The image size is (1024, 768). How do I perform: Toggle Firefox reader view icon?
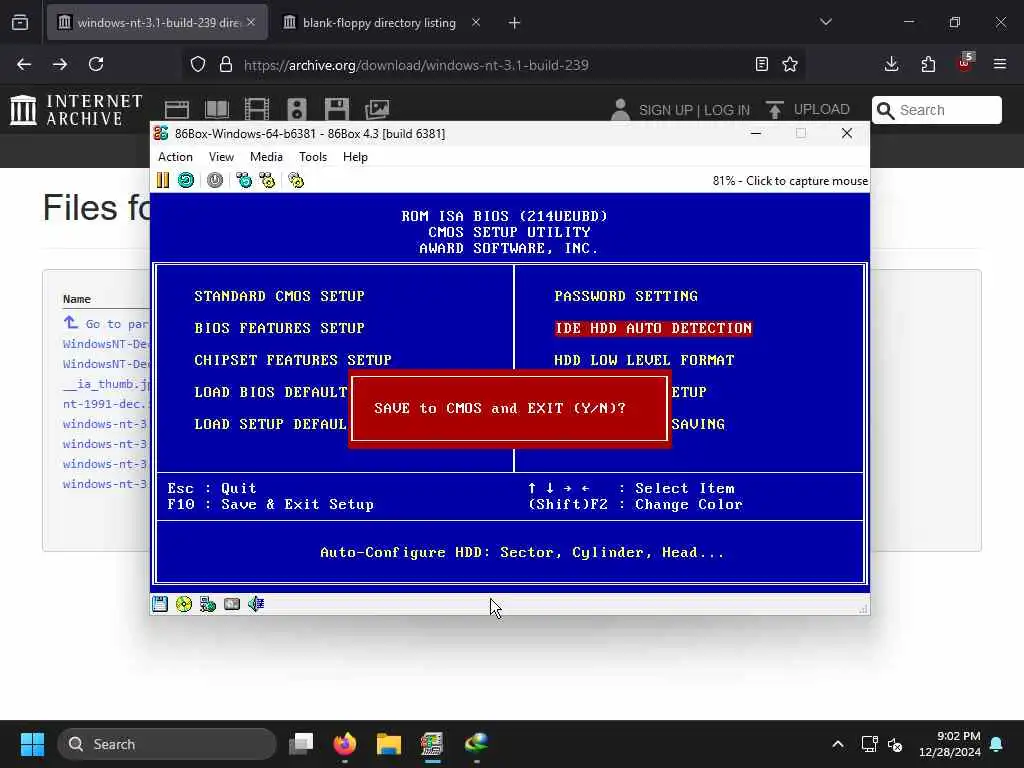tap(761, 64)
